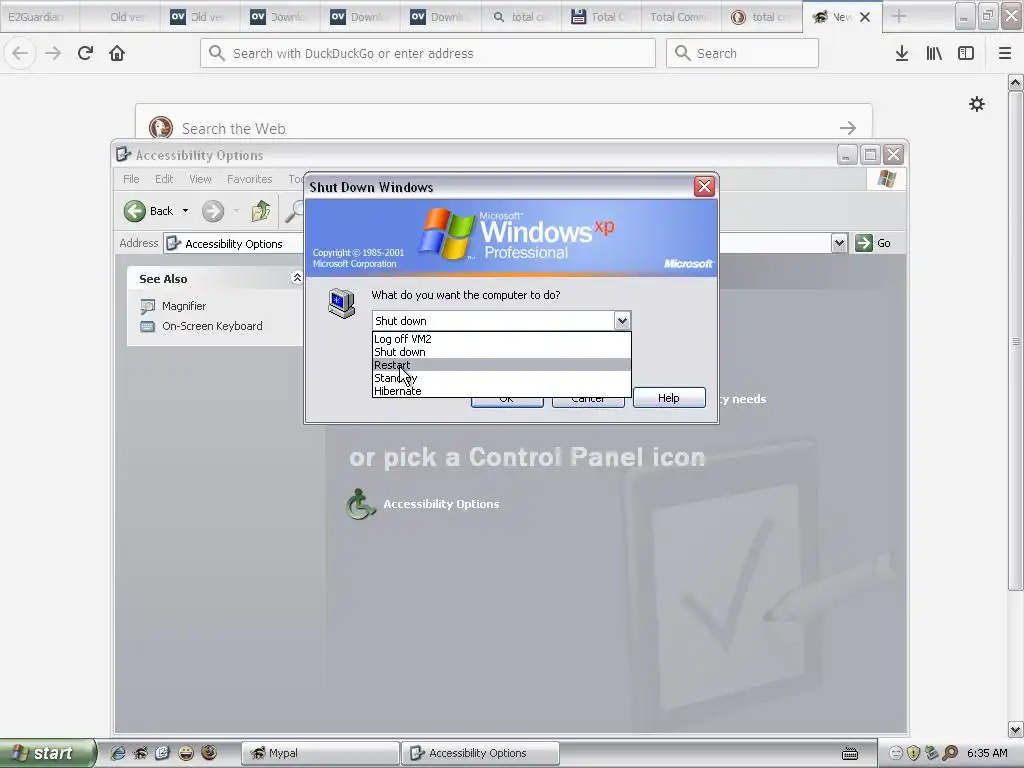Open the File menu in Accessibility Options
1024x768 pixels.
tap(131, 179)
